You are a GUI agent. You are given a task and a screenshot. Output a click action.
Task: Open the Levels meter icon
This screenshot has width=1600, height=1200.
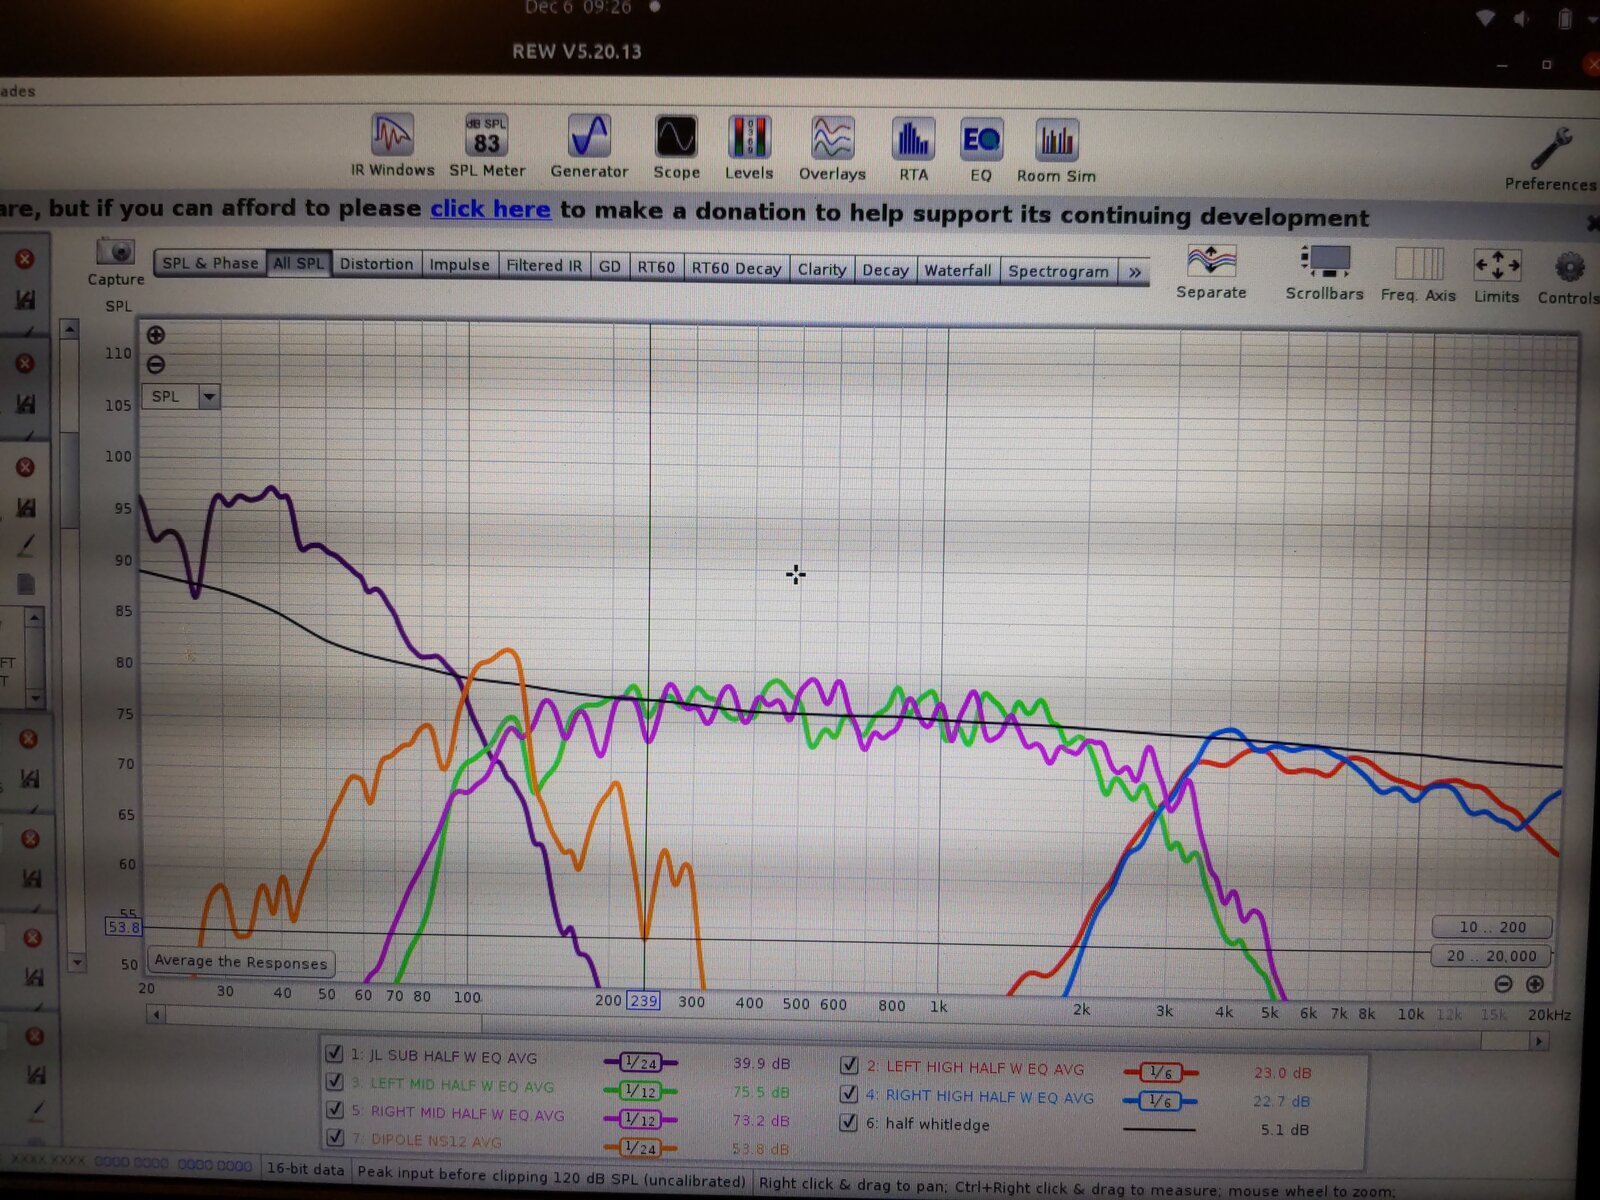749,140
